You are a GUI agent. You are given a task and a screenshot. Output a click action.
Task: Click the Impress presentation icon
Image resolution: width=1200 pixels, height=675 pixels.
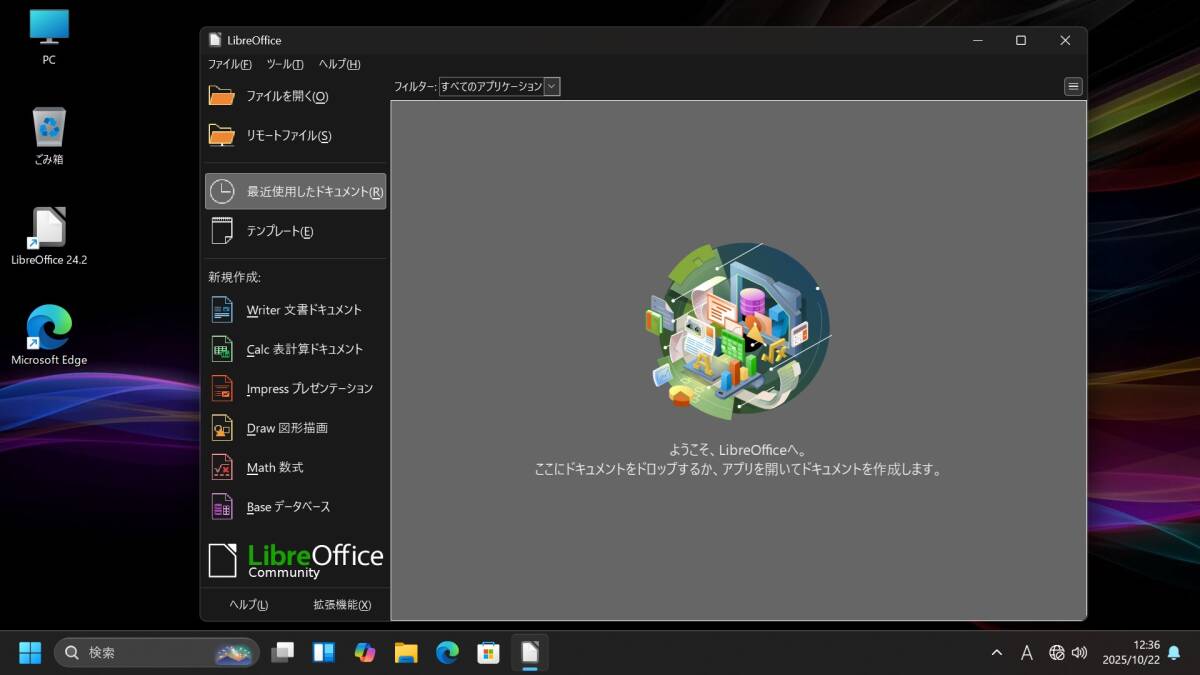(x=221, y=389)
